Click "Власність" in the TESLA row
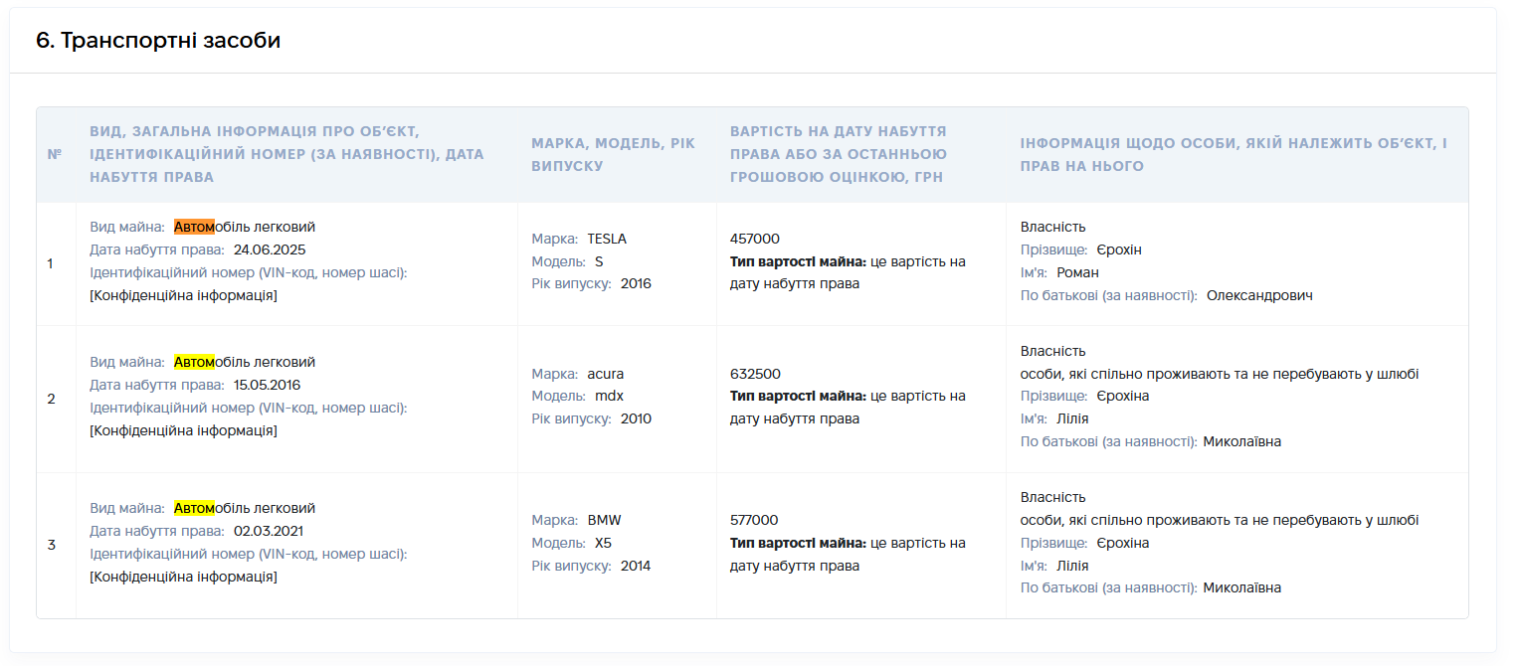 [x=1053, y=227]
